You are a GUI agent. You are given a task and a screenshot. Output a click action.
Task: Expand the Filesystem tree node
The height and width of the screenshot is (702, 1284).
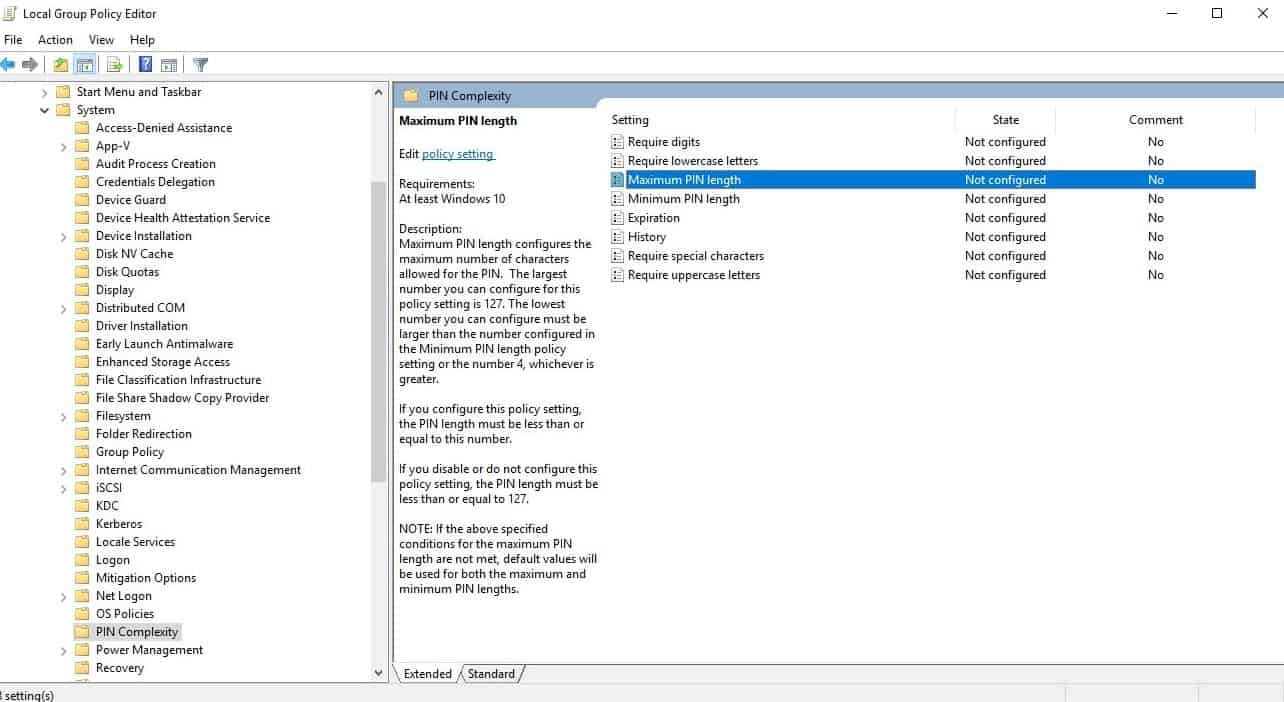64,416
